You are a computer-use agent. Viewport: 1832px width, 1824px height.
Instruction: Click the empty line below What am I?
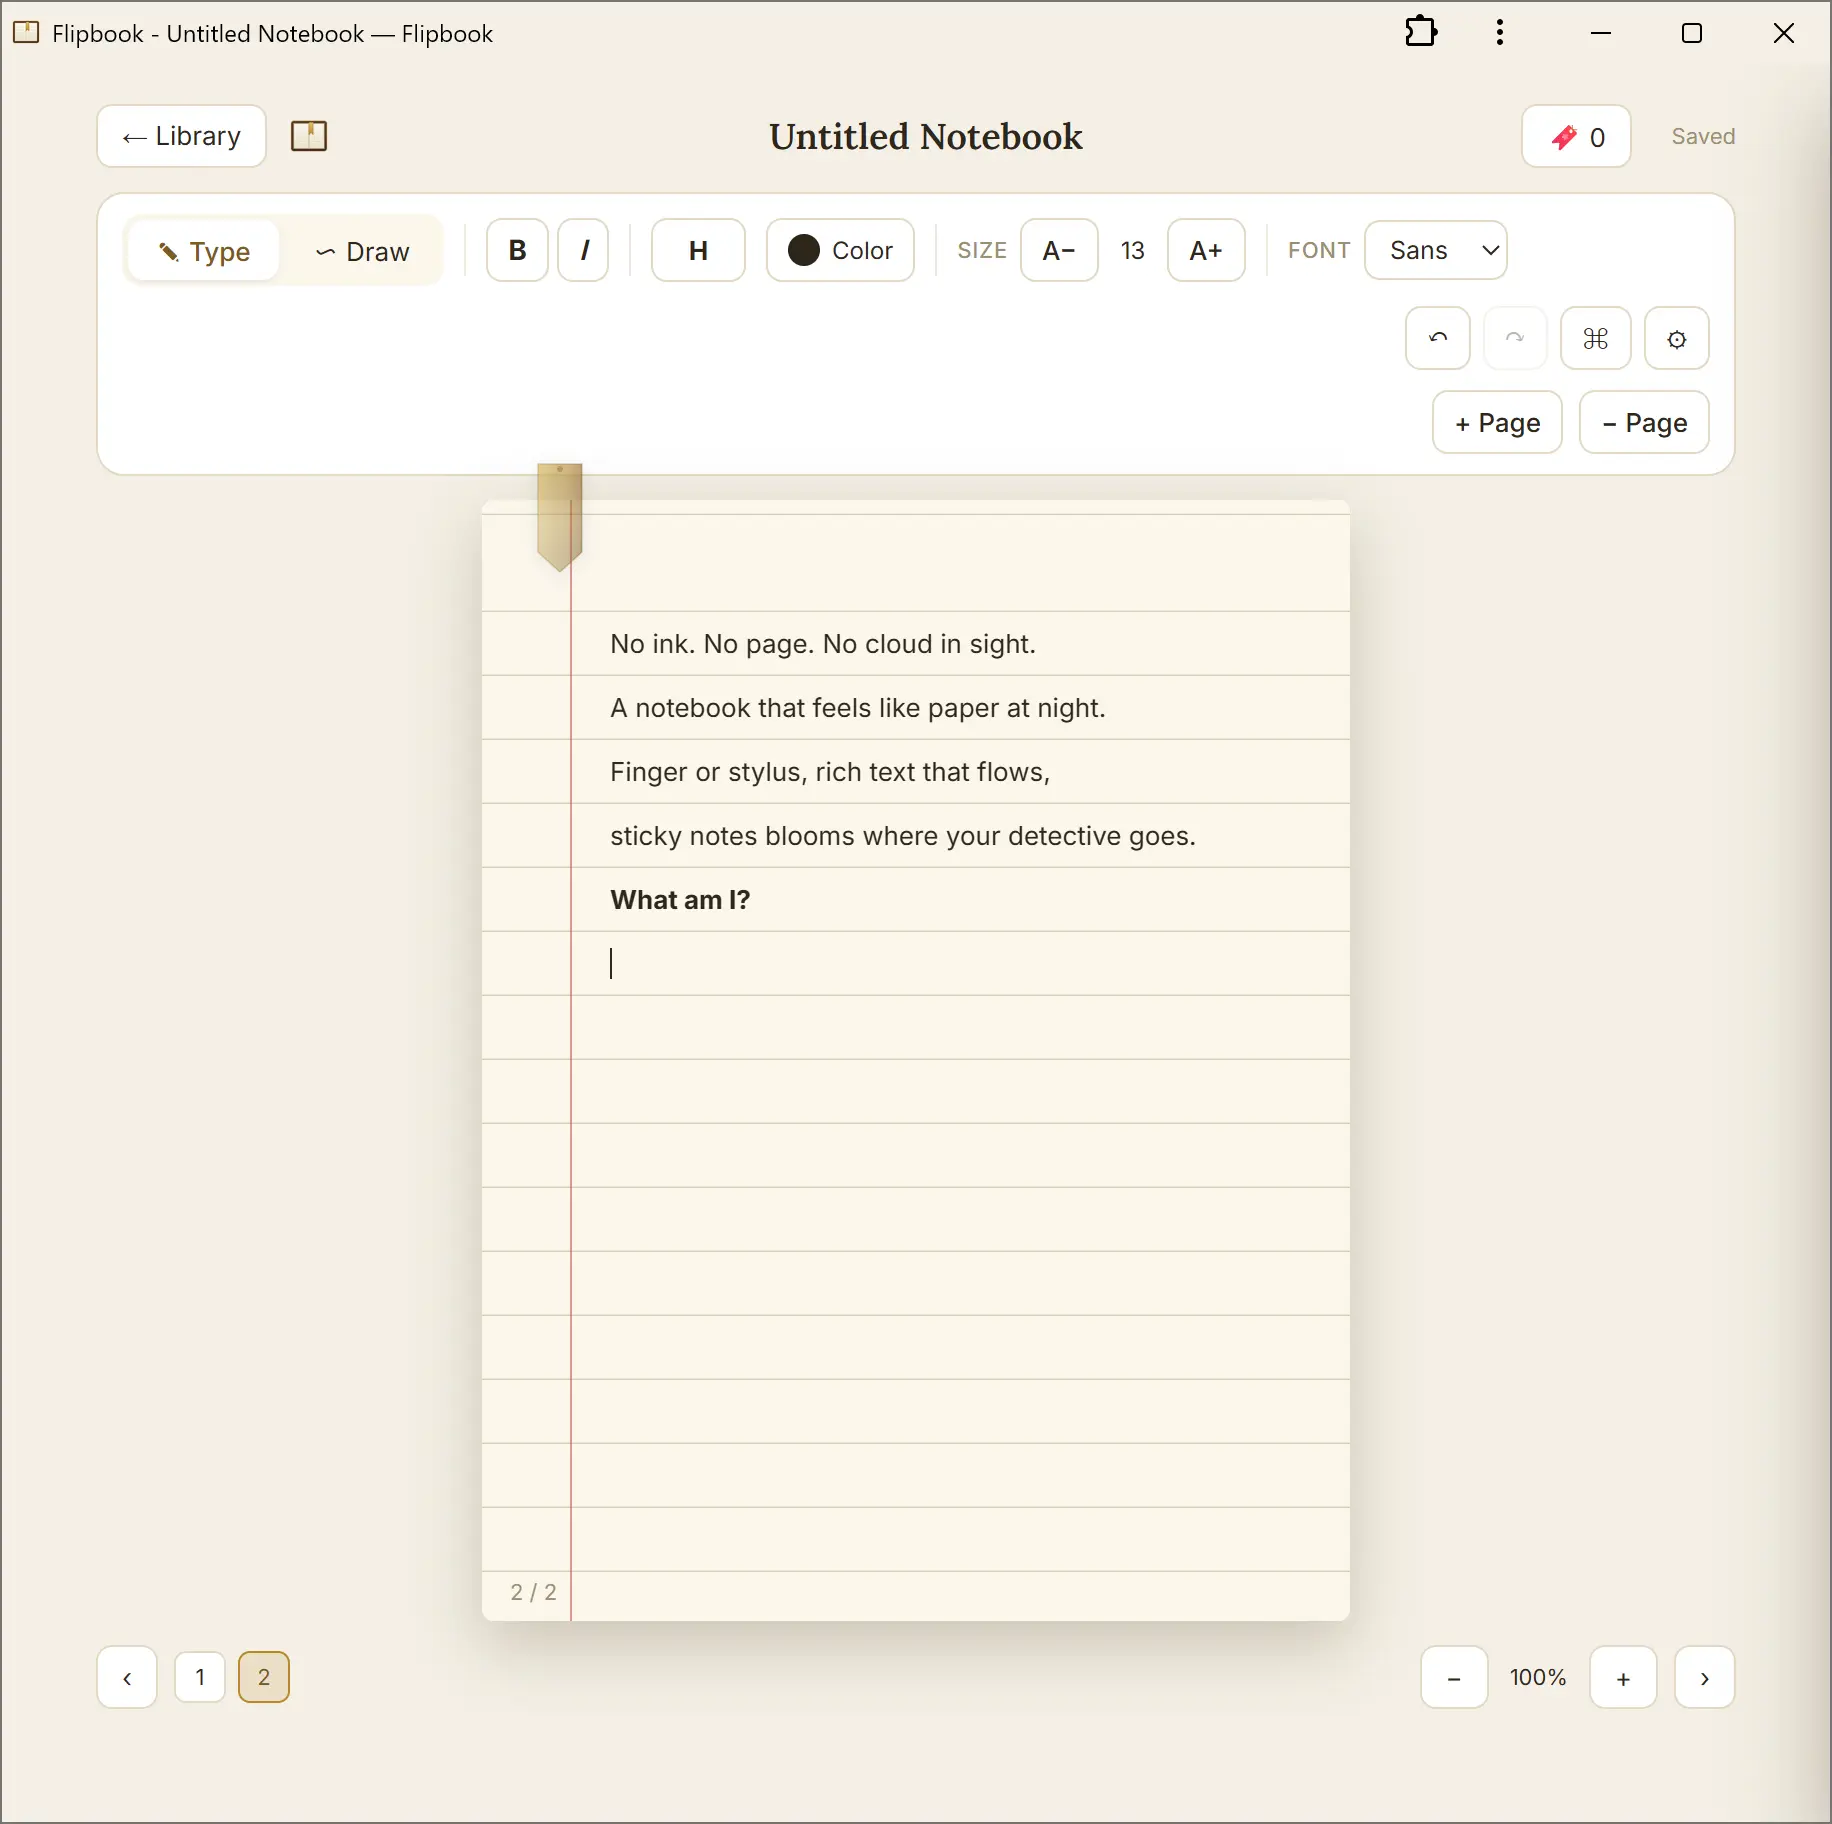[x=960, y=963]
